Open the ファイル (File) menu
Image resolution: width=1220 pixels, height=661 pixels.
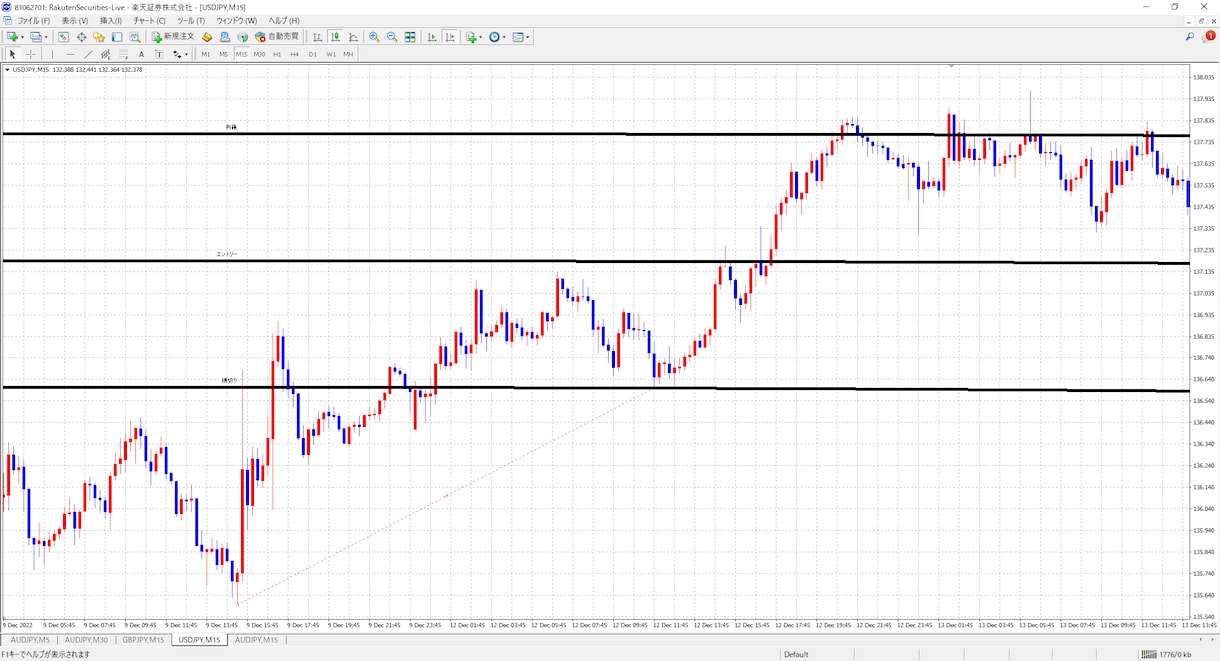(x=34, y=20)
